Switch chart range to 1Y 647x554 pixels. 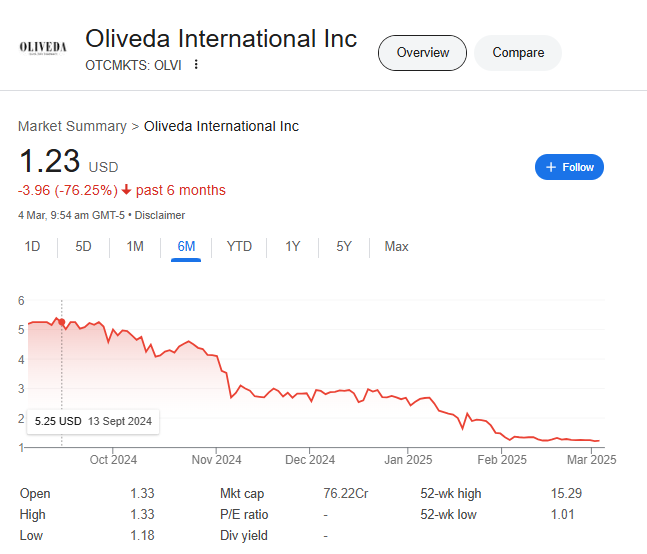click(x=293, y=247)
